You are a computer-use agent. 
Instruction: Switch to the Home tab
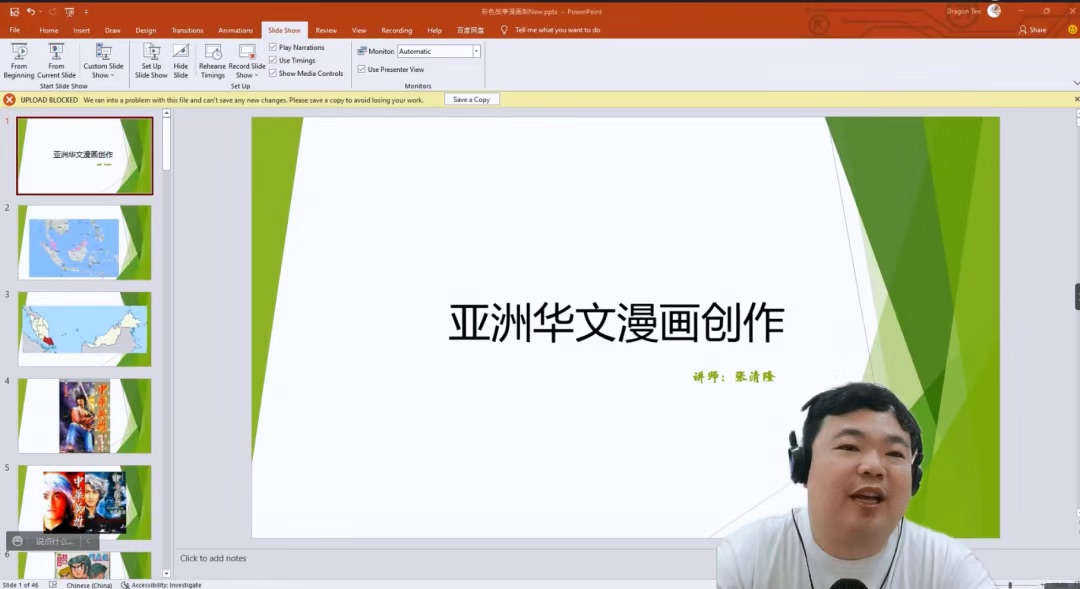tap(49, 30)
